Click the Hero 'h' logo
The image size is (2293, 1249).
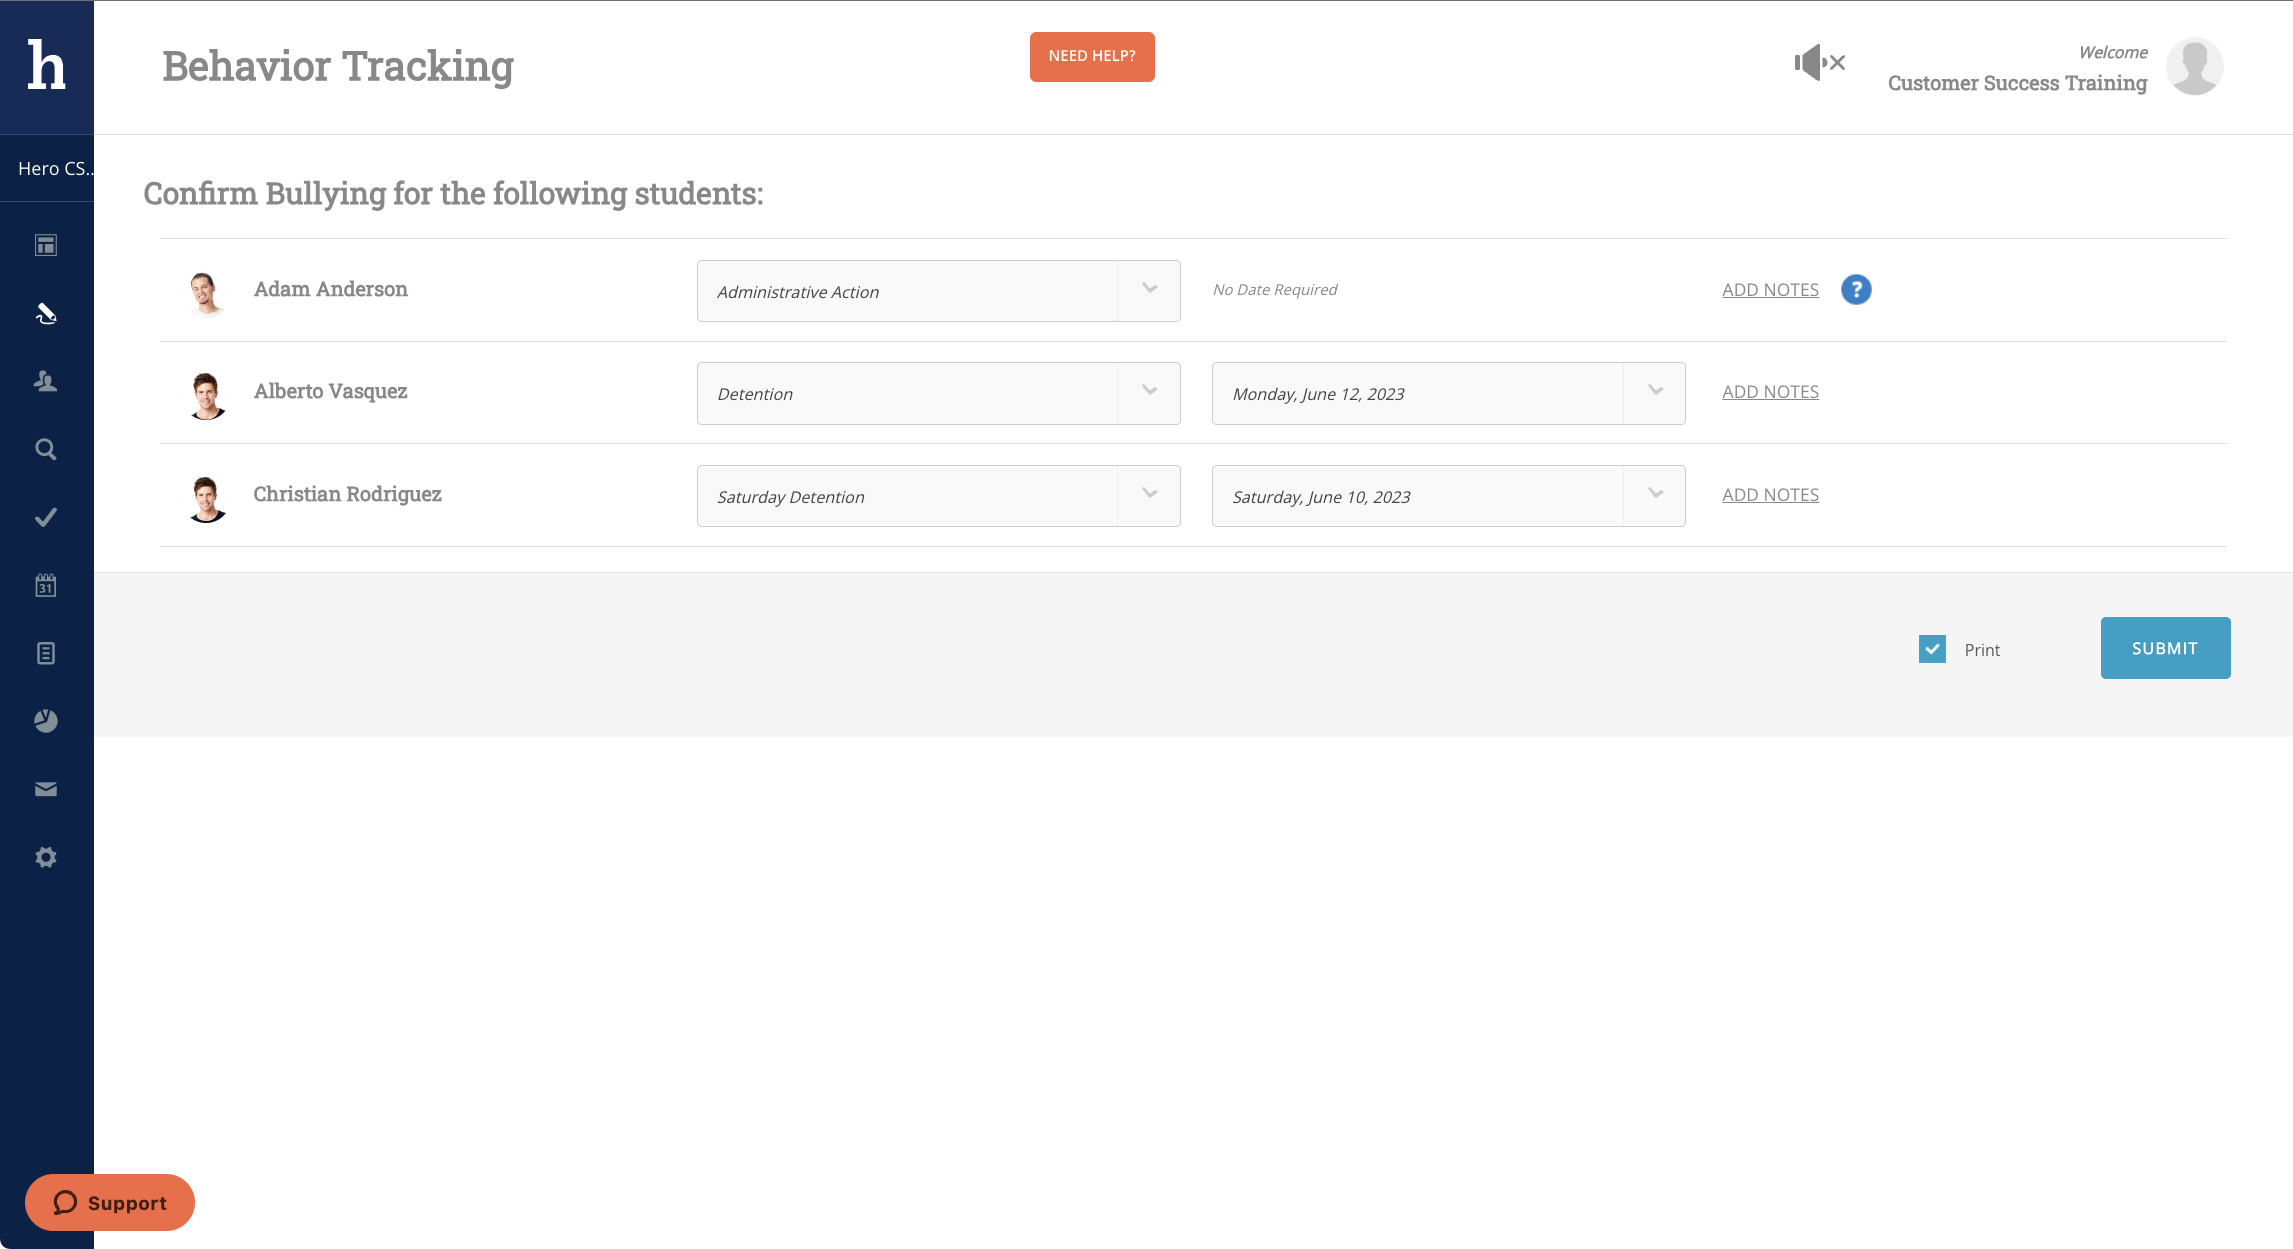click(46, 66)
